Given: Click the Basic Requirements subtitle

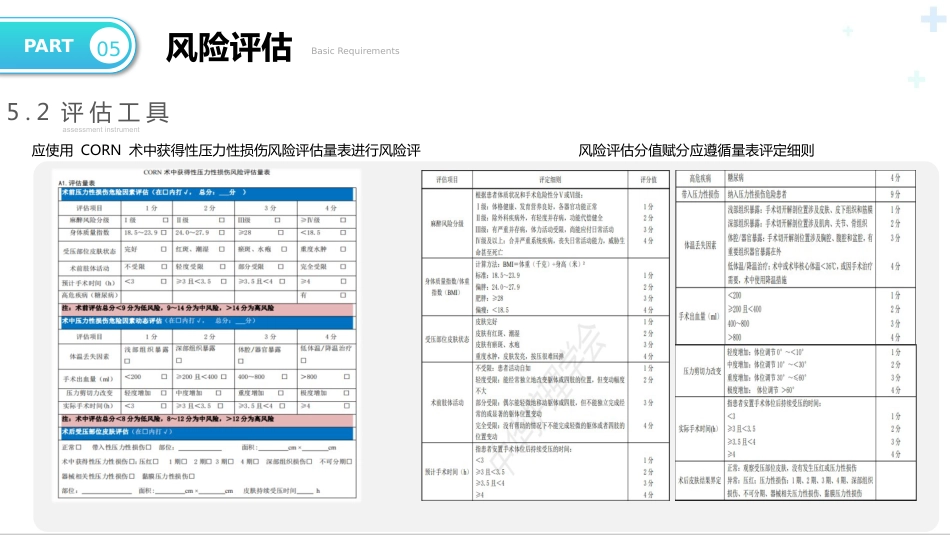Looking at the screenshot, I should pyautogui.click(x=355, y=51).
